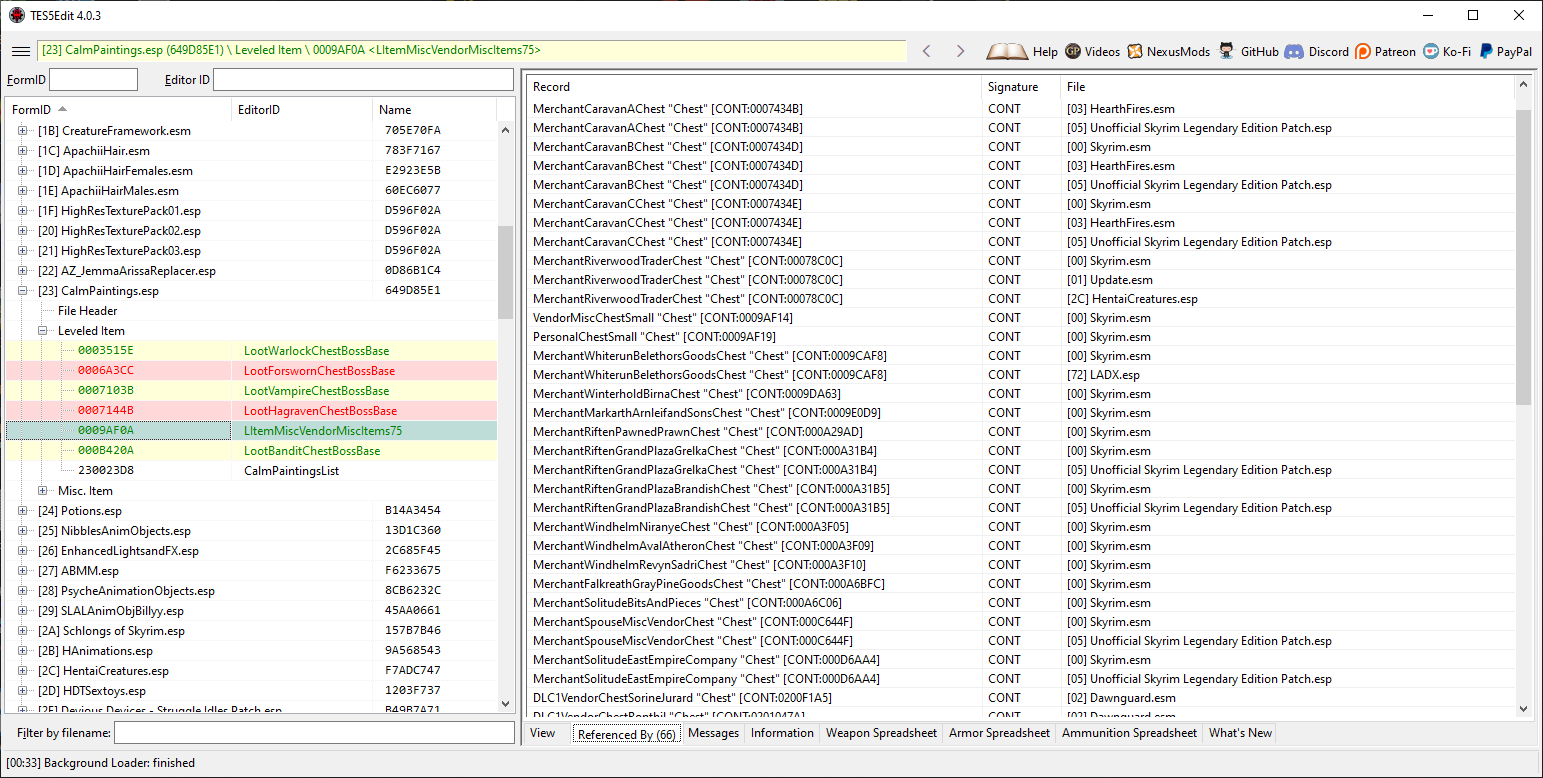The width and height of the screenshot is (1543, 778).
Task: Open the Armor Spreadsheet tab
Action: 1000,733
